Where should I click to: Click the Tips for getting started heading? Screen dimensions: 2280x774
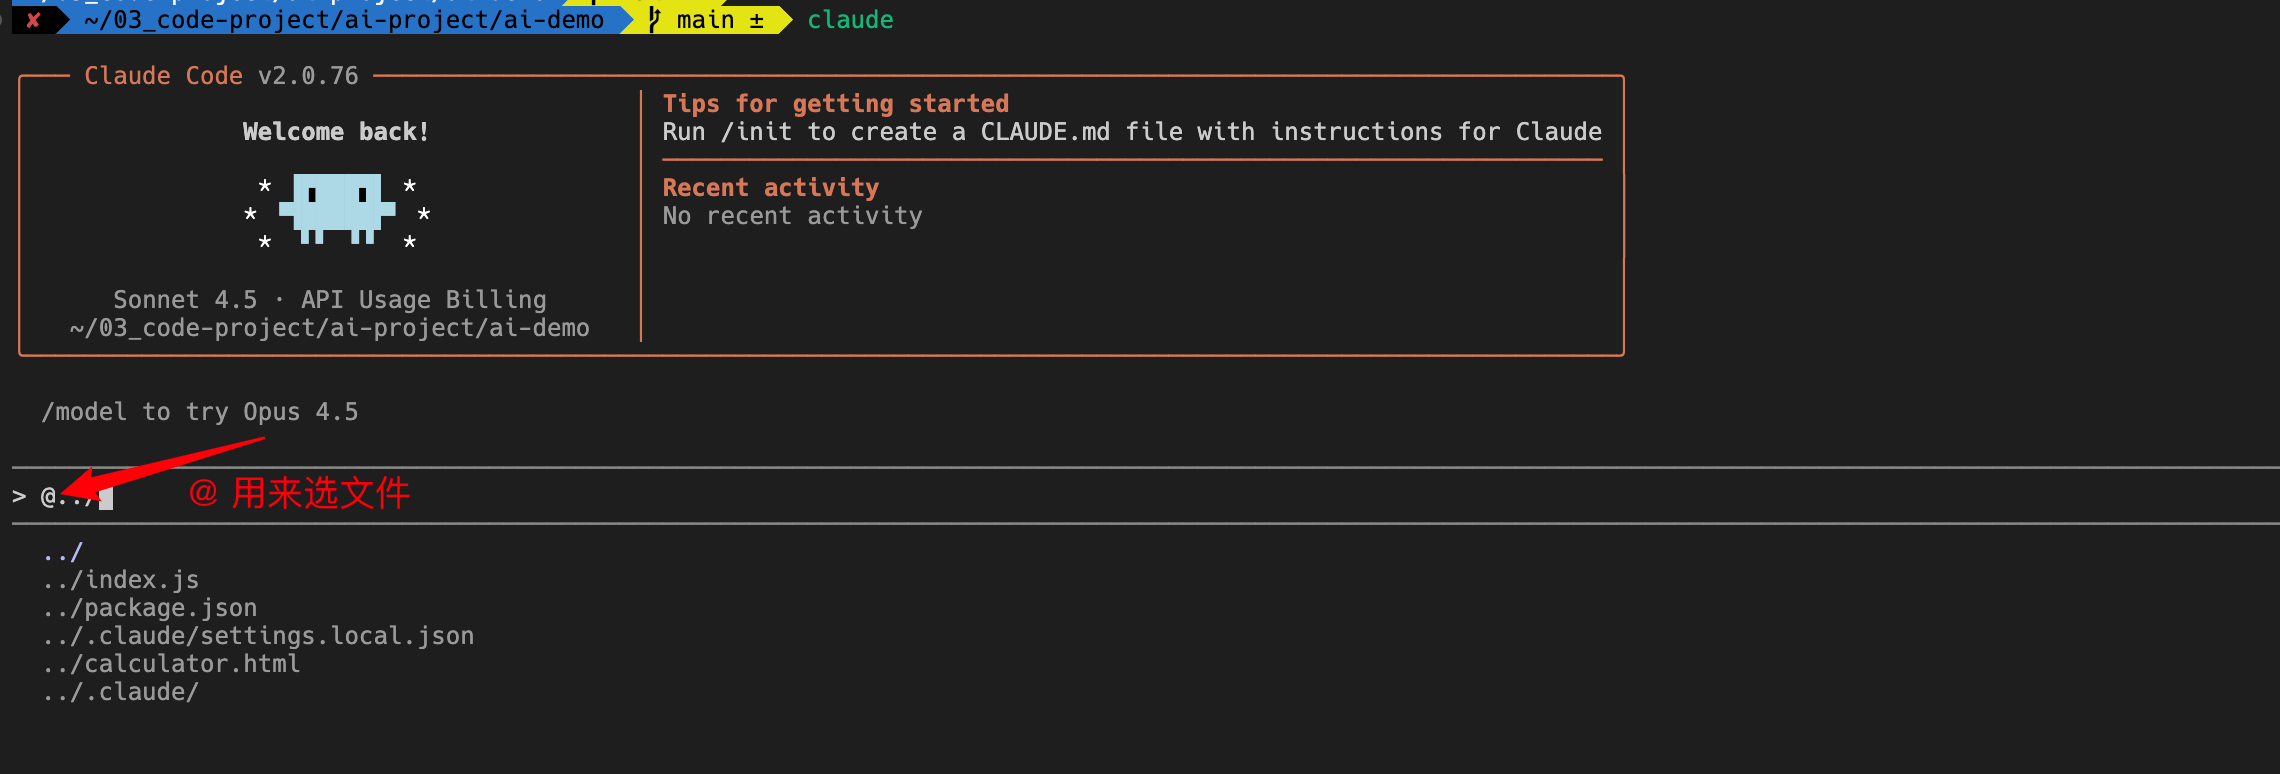click(x=835, y=104)
